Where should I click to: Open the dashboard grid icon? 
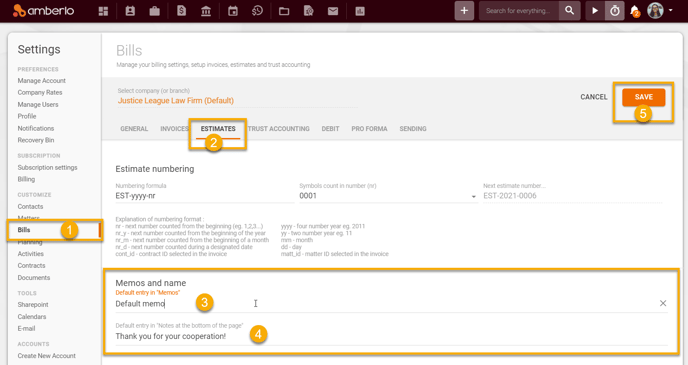point(103,11)
